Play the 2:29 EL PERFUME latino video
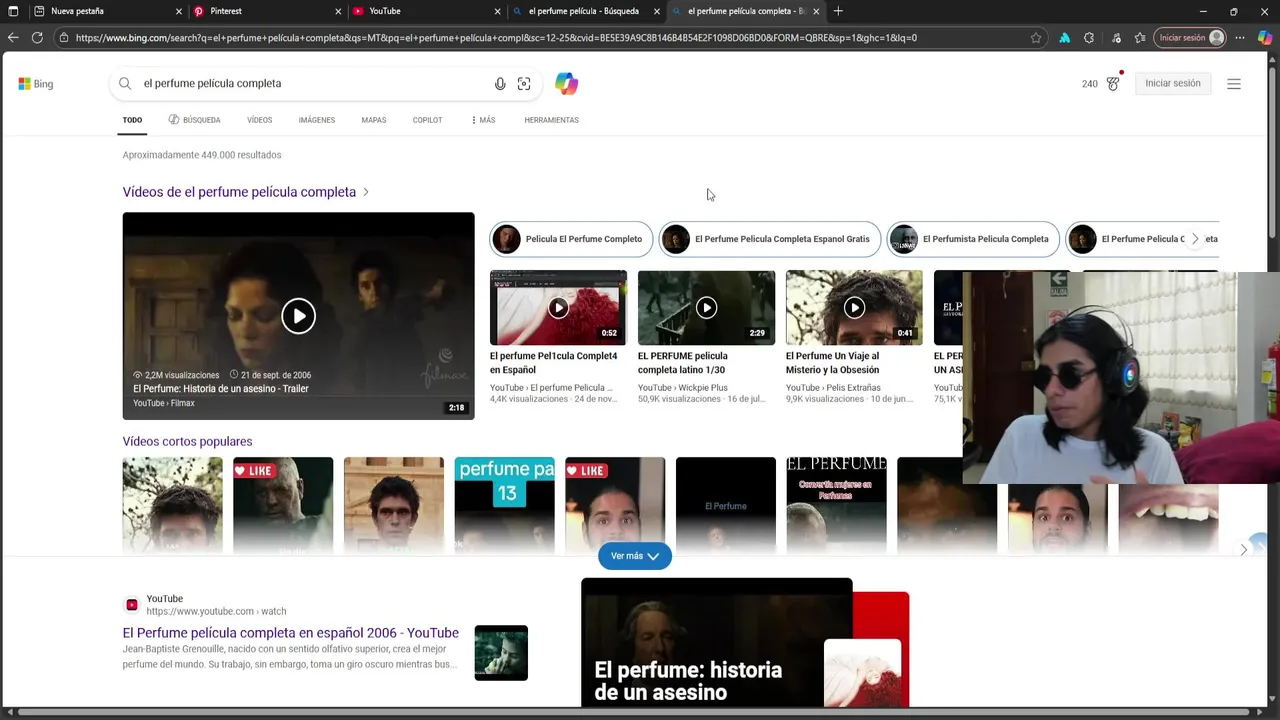 [x=706, y=308]
